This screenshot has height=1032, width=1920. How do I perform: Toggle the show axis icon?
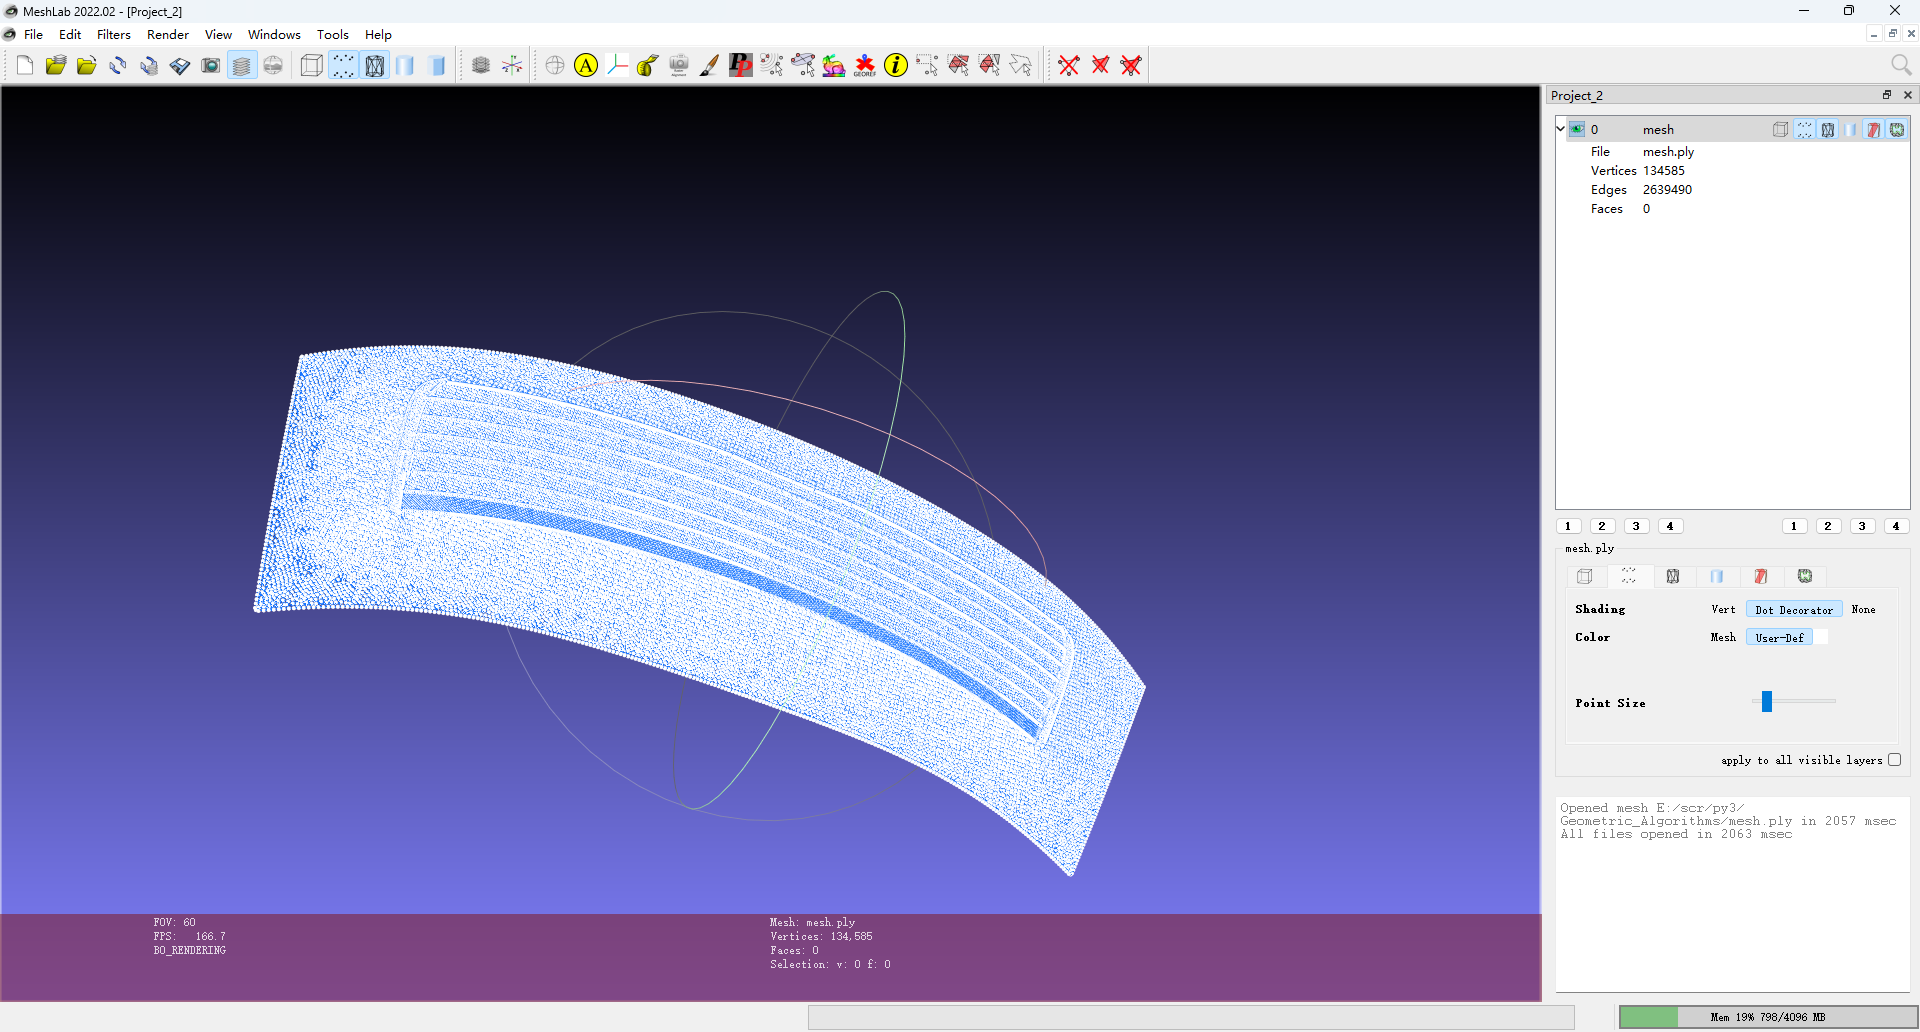point(512,66)
